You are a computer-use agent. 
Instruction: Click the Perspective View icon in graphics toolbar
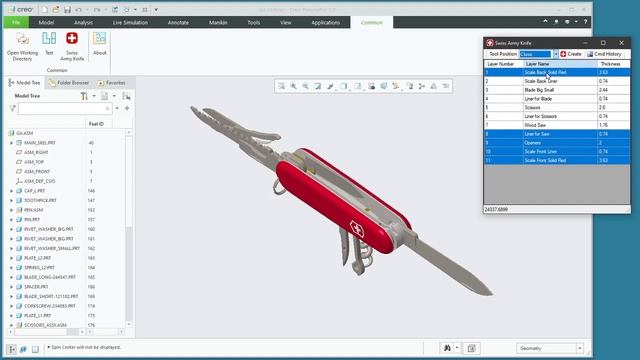[383, 86]
